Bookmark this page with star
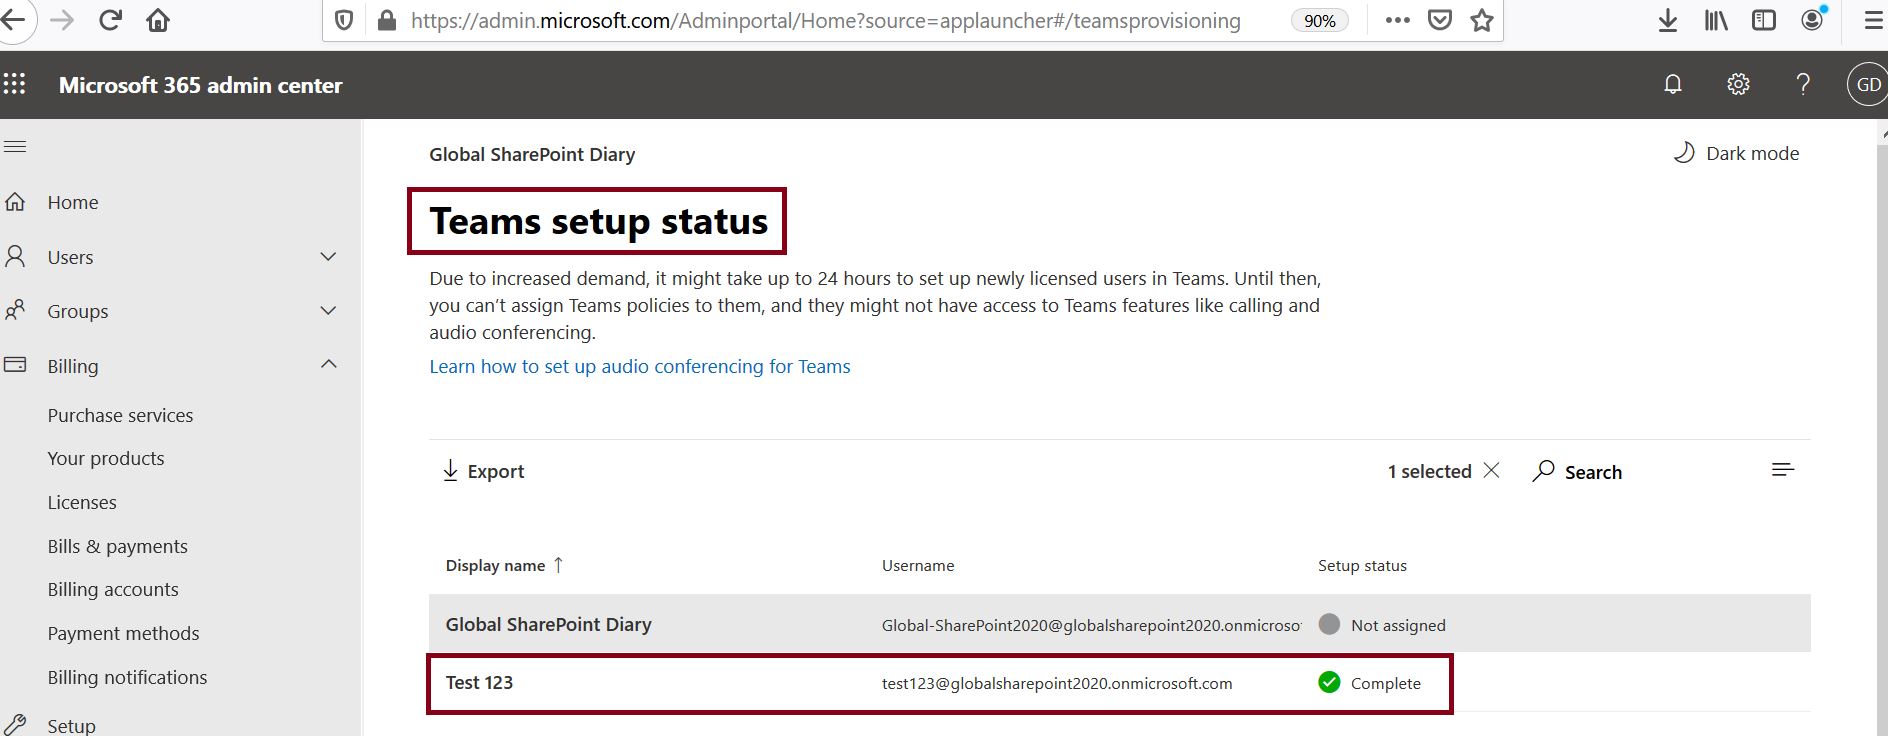Viewport: 1888px width, 736px height. click(1482, 20)
